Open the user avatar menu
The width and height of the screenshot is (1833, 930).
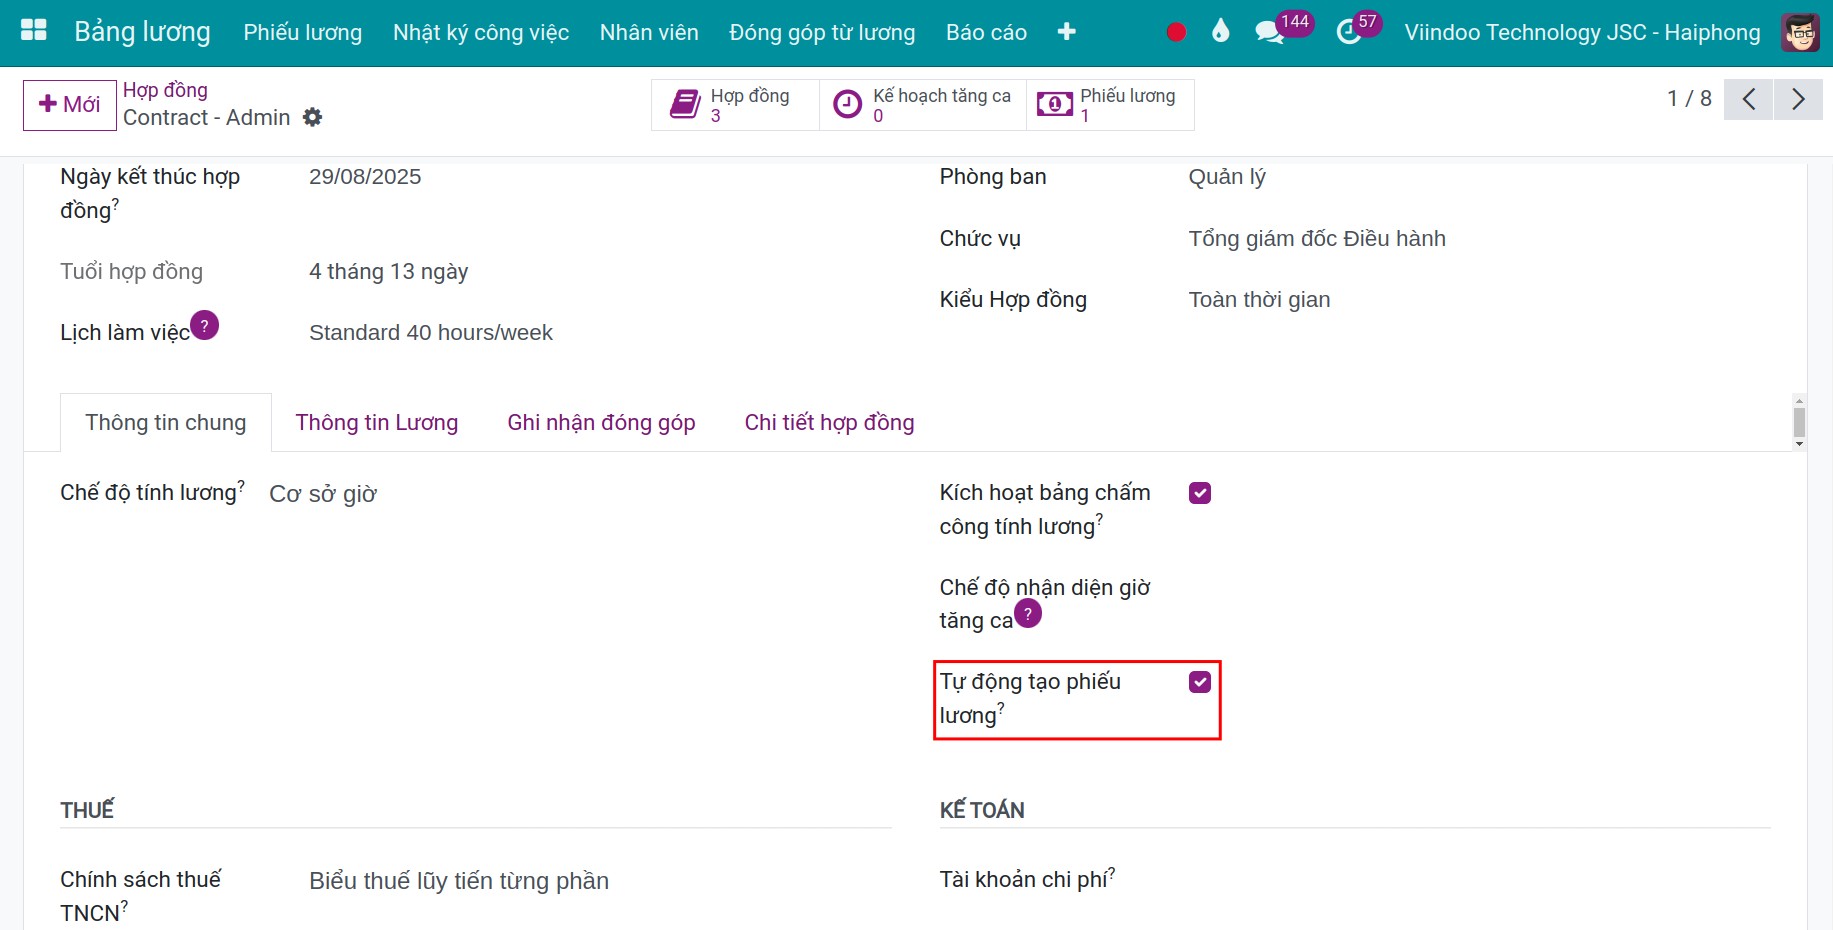coord(1801,32)
